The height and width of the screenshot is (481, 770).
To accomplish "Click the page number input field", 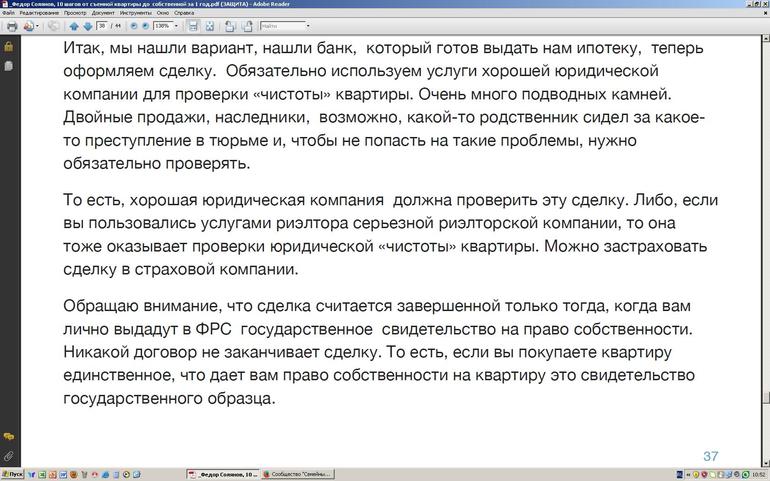I will (101, 26).
